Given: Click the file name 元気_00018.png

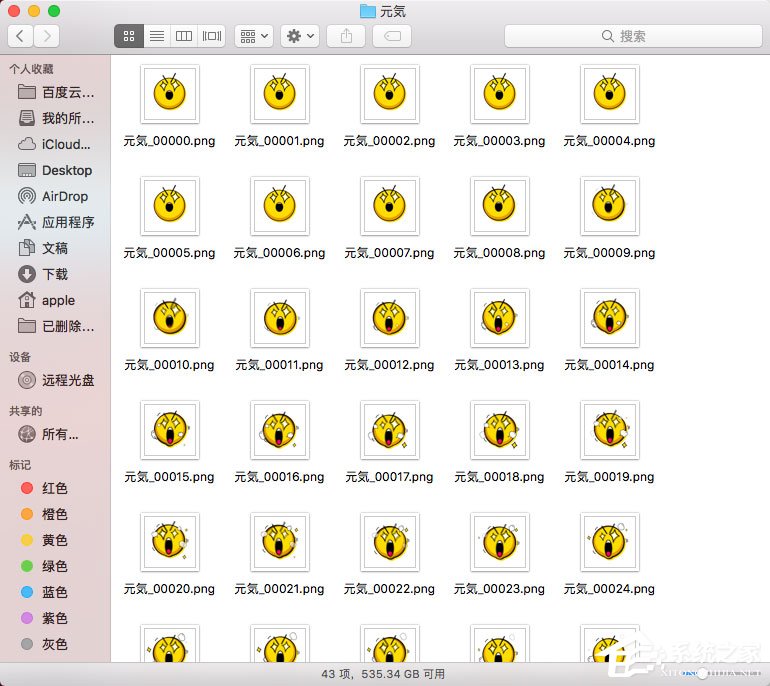Looking at the screenshot, I should (x=499, y=477).
